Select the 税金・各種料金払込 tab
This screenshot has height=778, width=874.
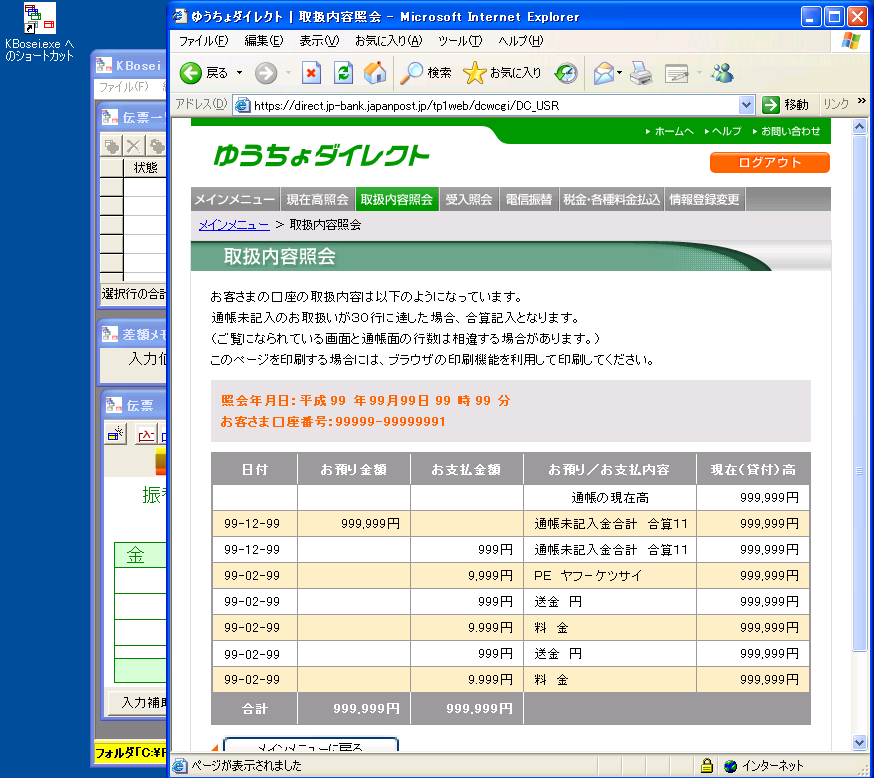point(611,200)
